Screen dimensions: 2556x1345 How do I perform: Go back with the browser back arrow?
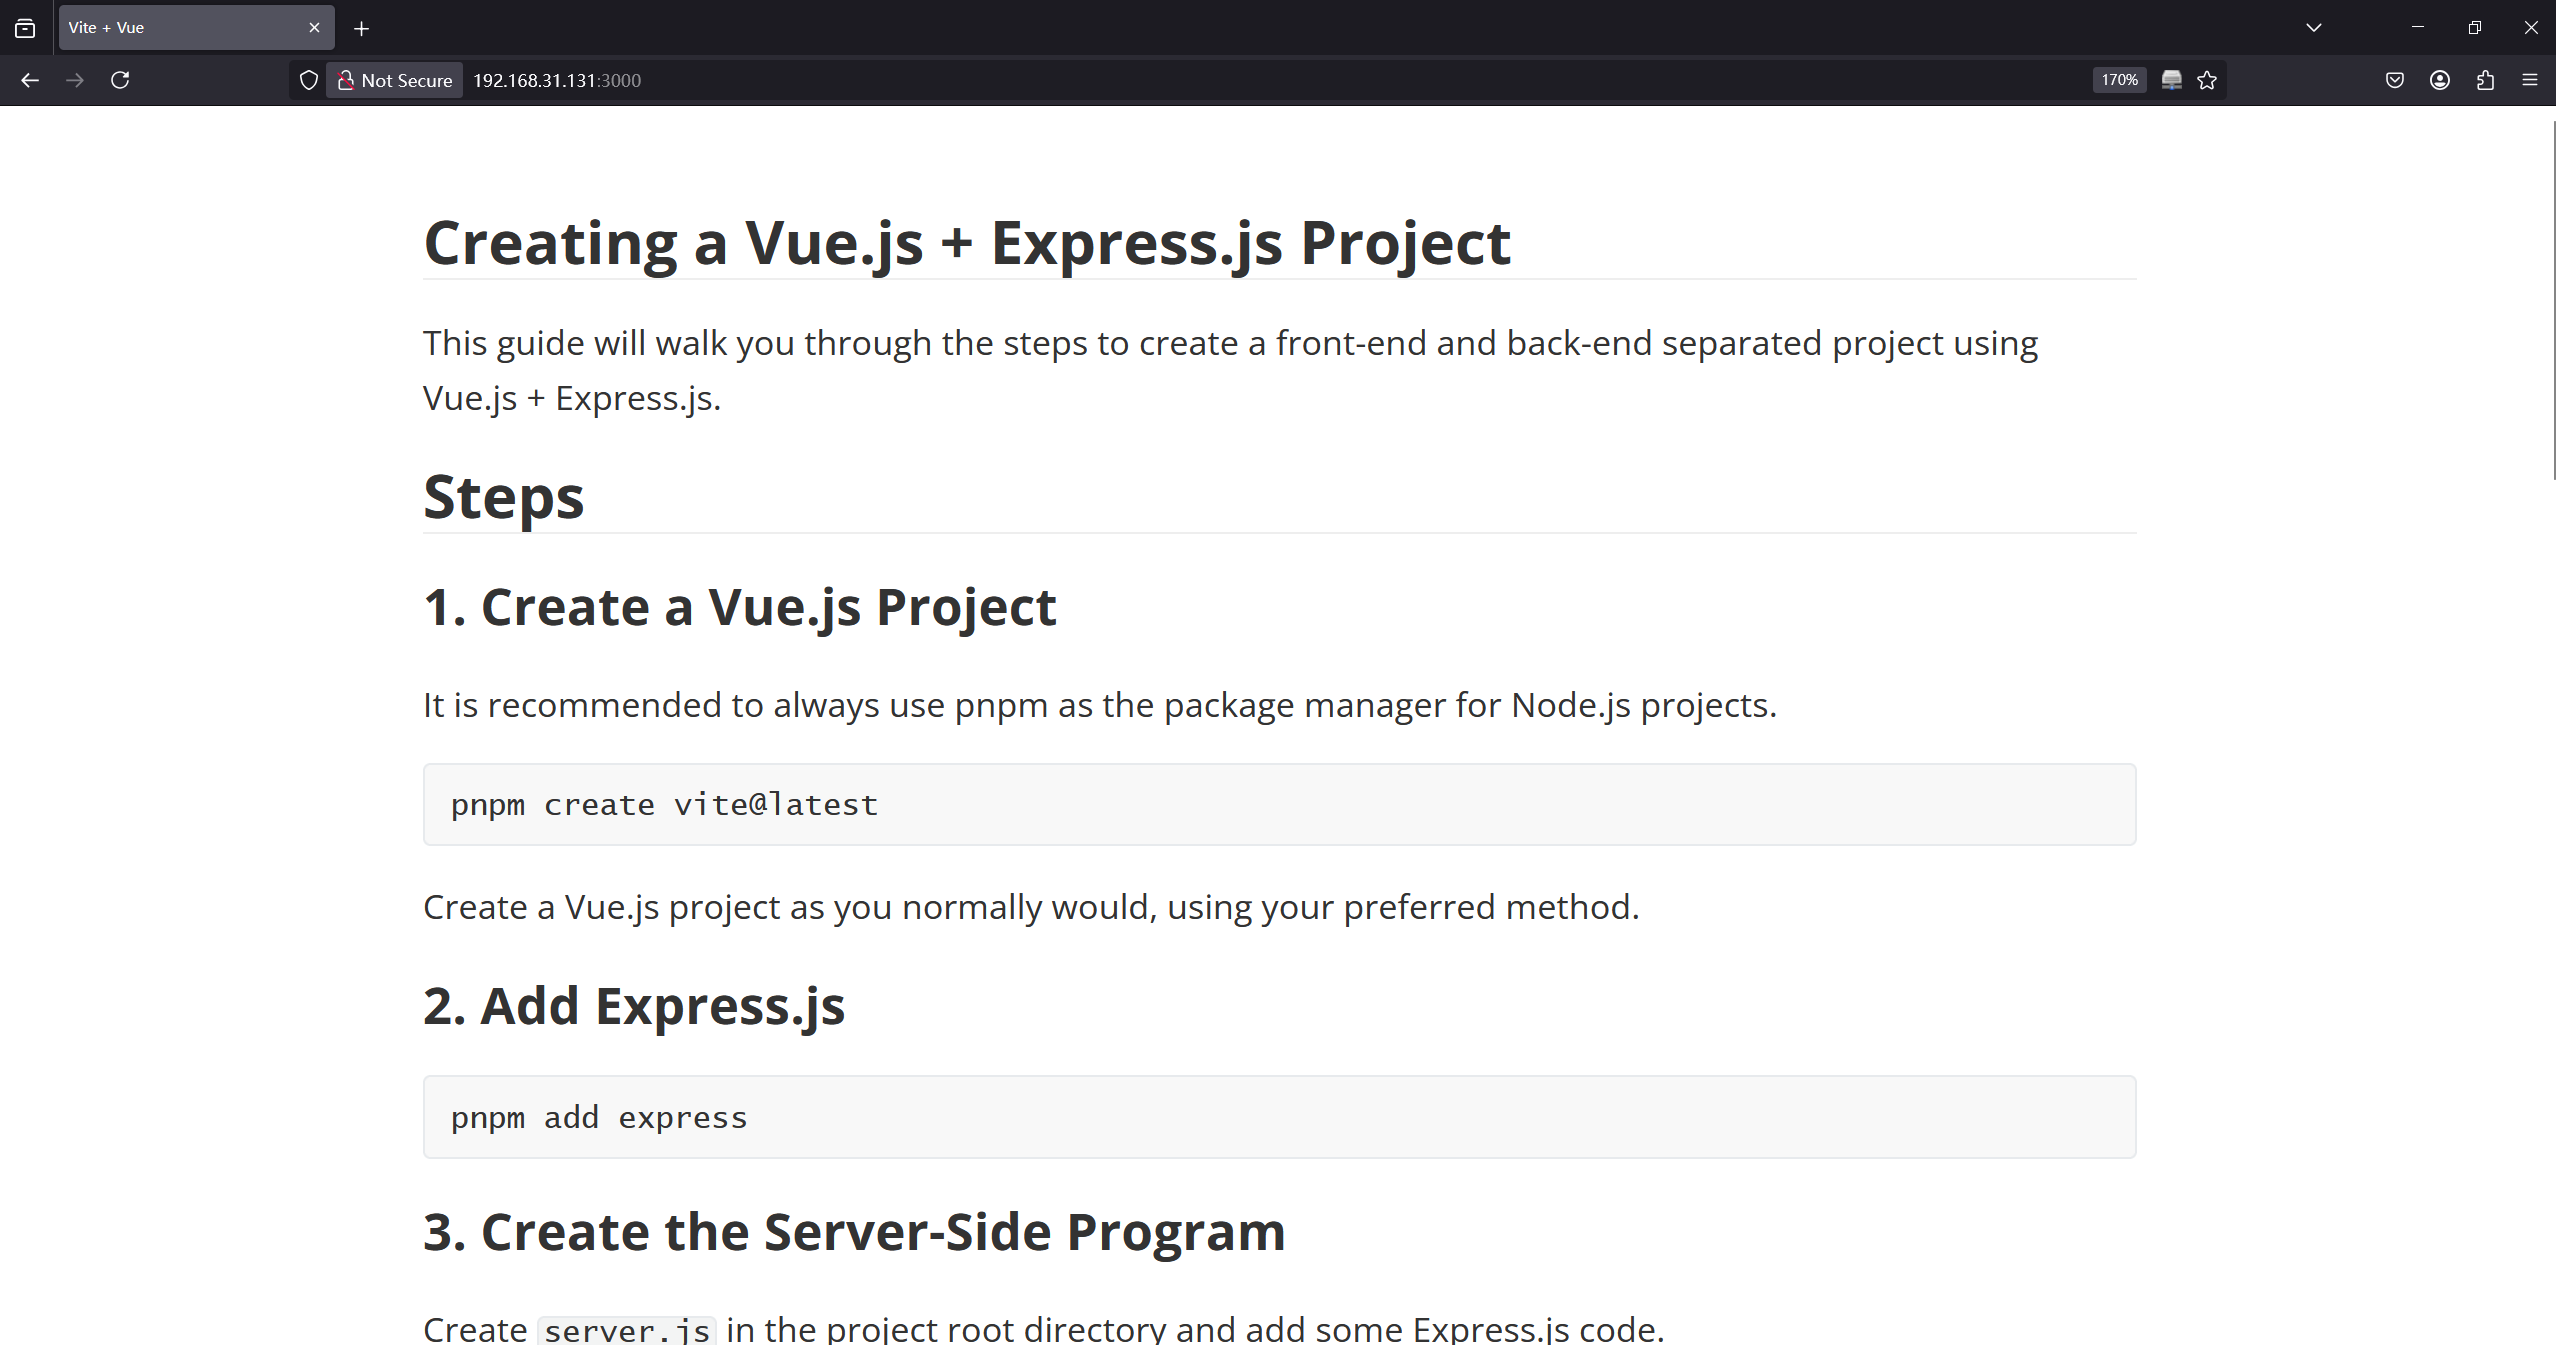pyautogui.click(x=30, y=80)
